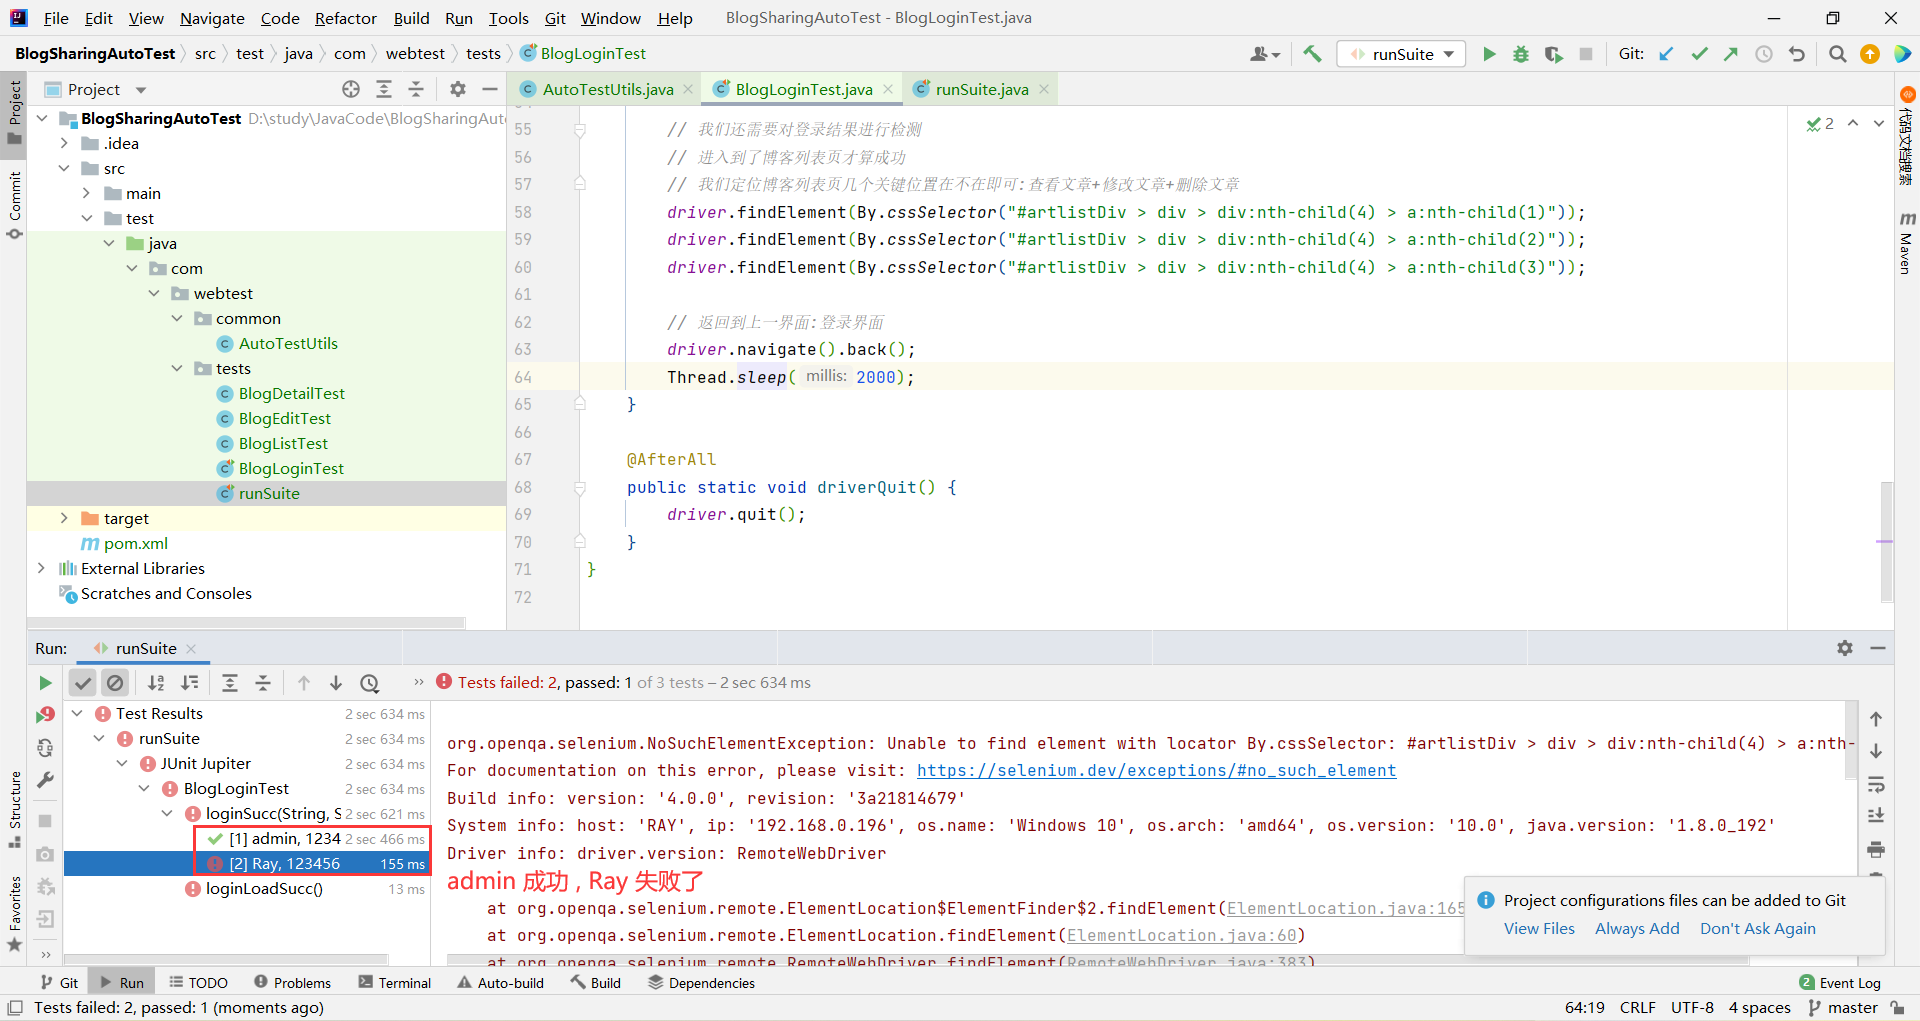Expand External Libraries node
Screen dimensions: 1920x1021
(x=41, y=568)
